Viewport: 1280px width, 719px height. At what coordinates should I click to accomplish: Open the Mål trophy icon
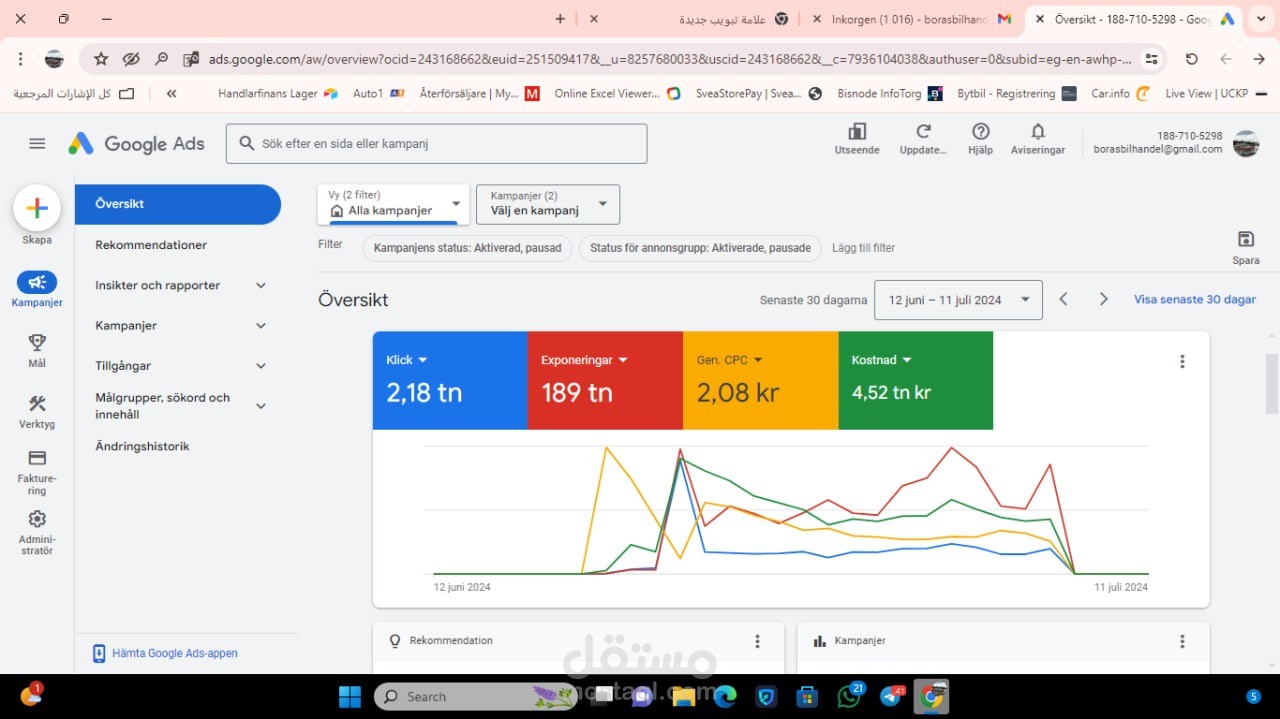click(37, 343)
